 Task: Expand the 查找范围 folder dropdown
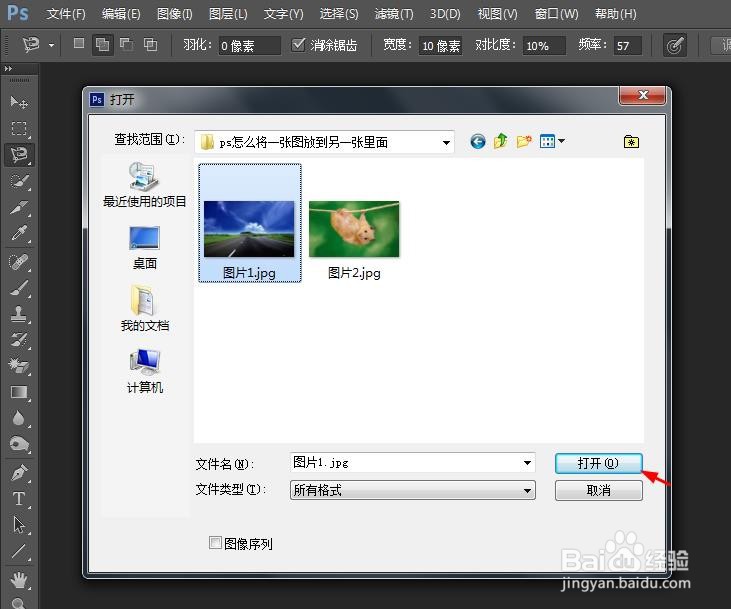[x=446, y=142]
